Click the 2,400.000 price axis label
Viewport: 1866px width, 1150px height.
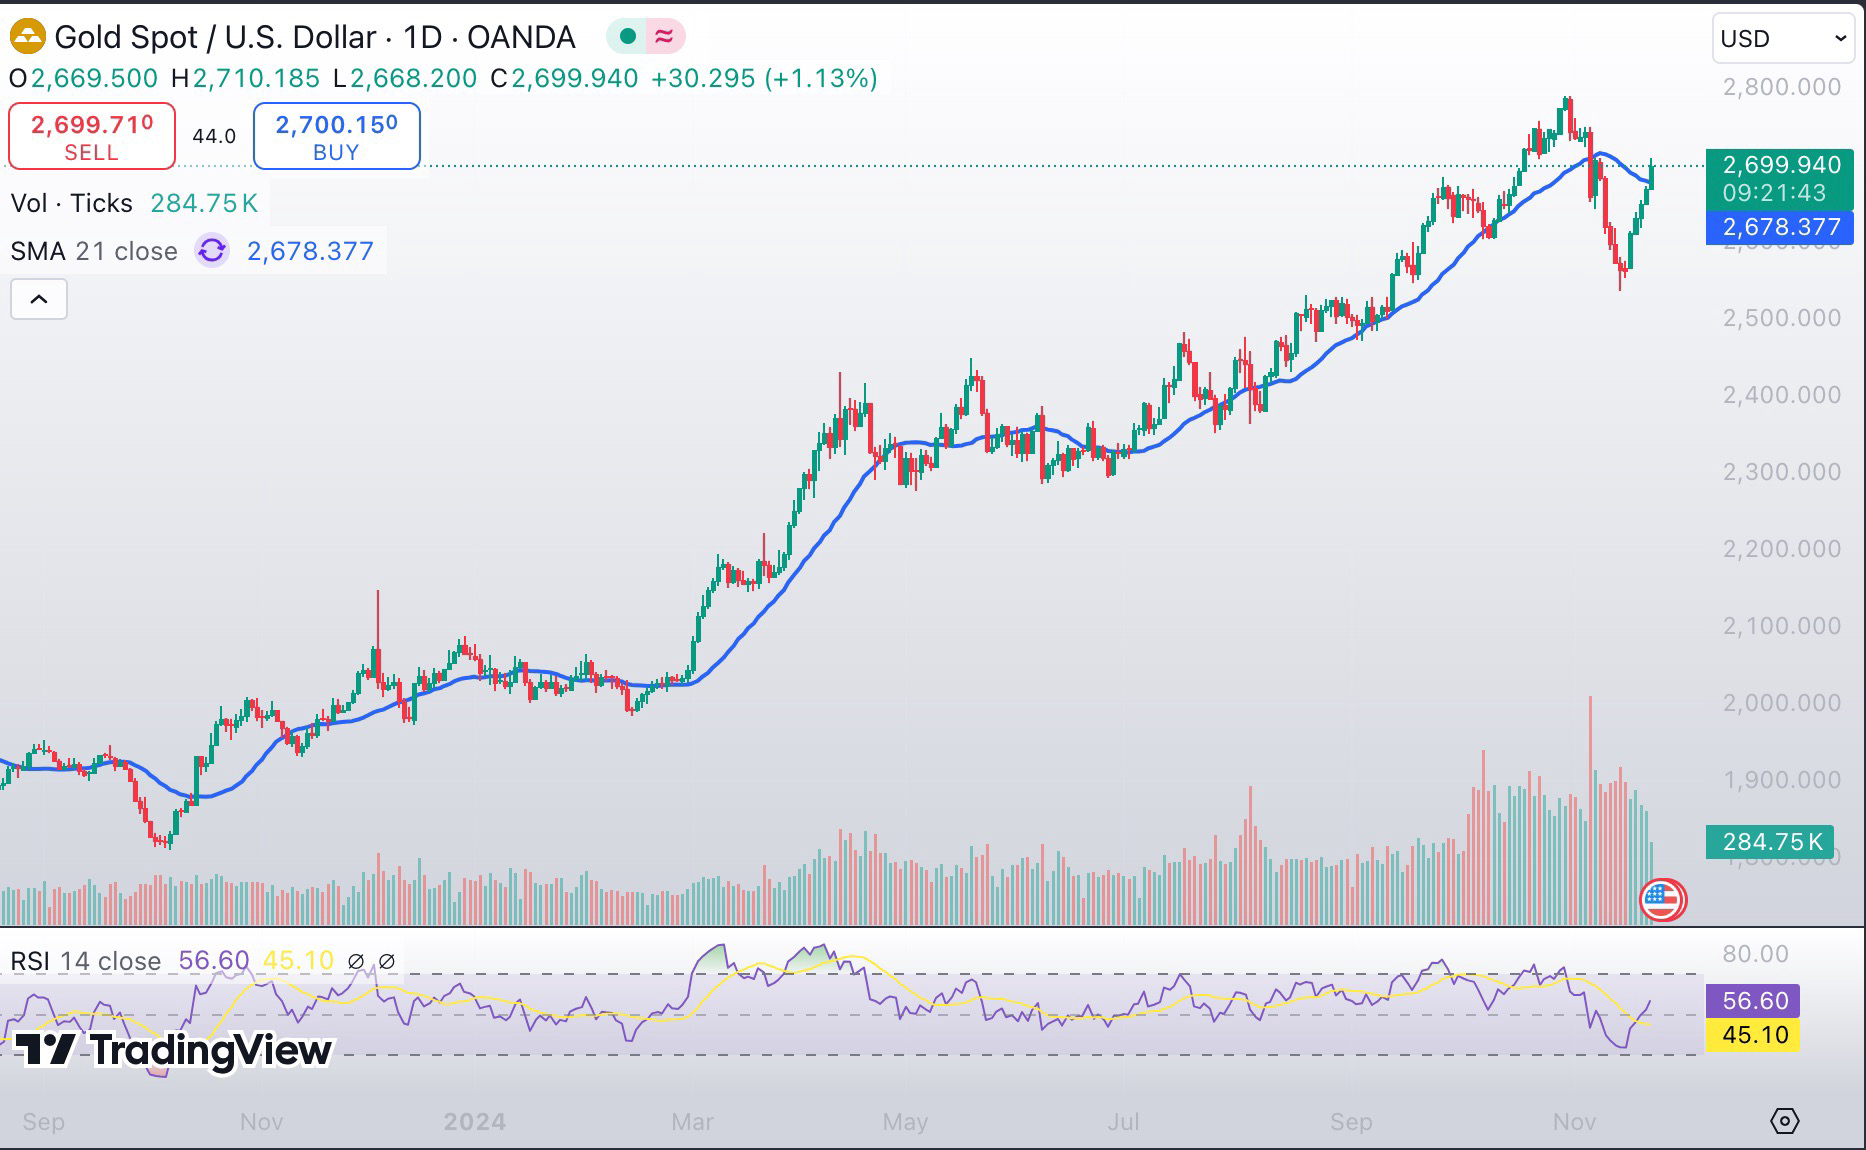point(1782,395)
